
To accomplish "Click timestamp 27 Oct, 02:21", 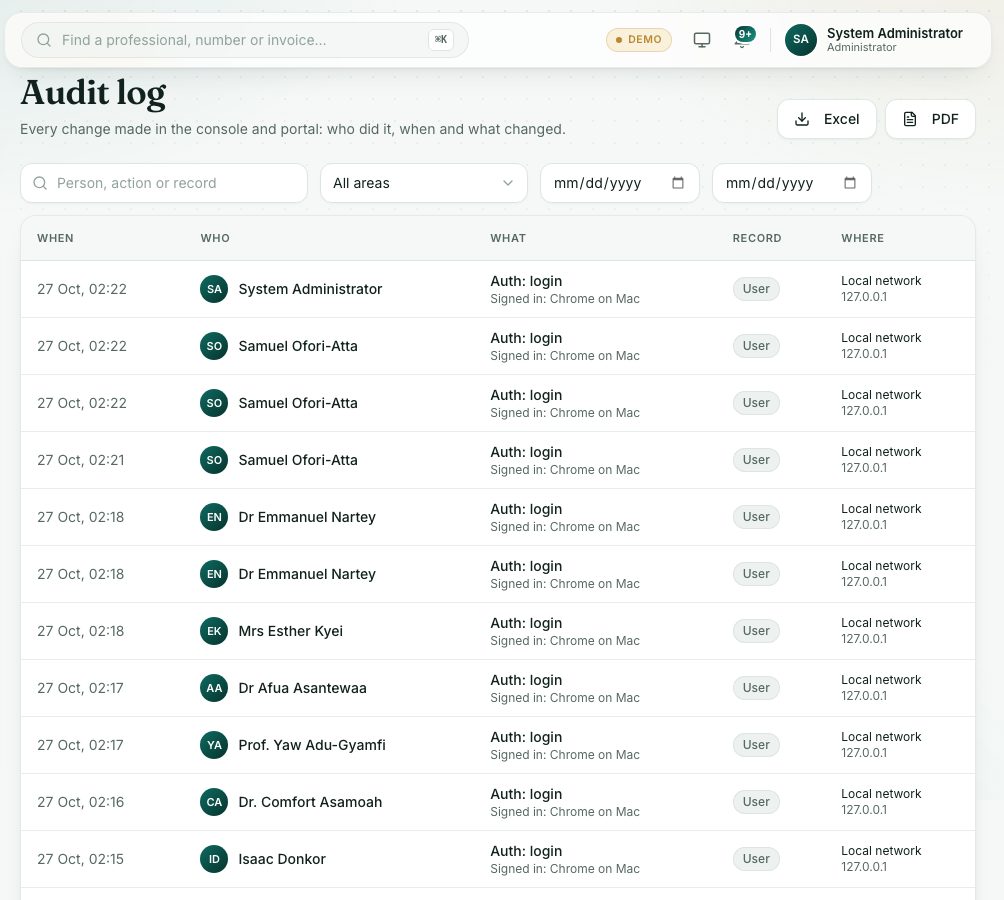I will (81, 460).
